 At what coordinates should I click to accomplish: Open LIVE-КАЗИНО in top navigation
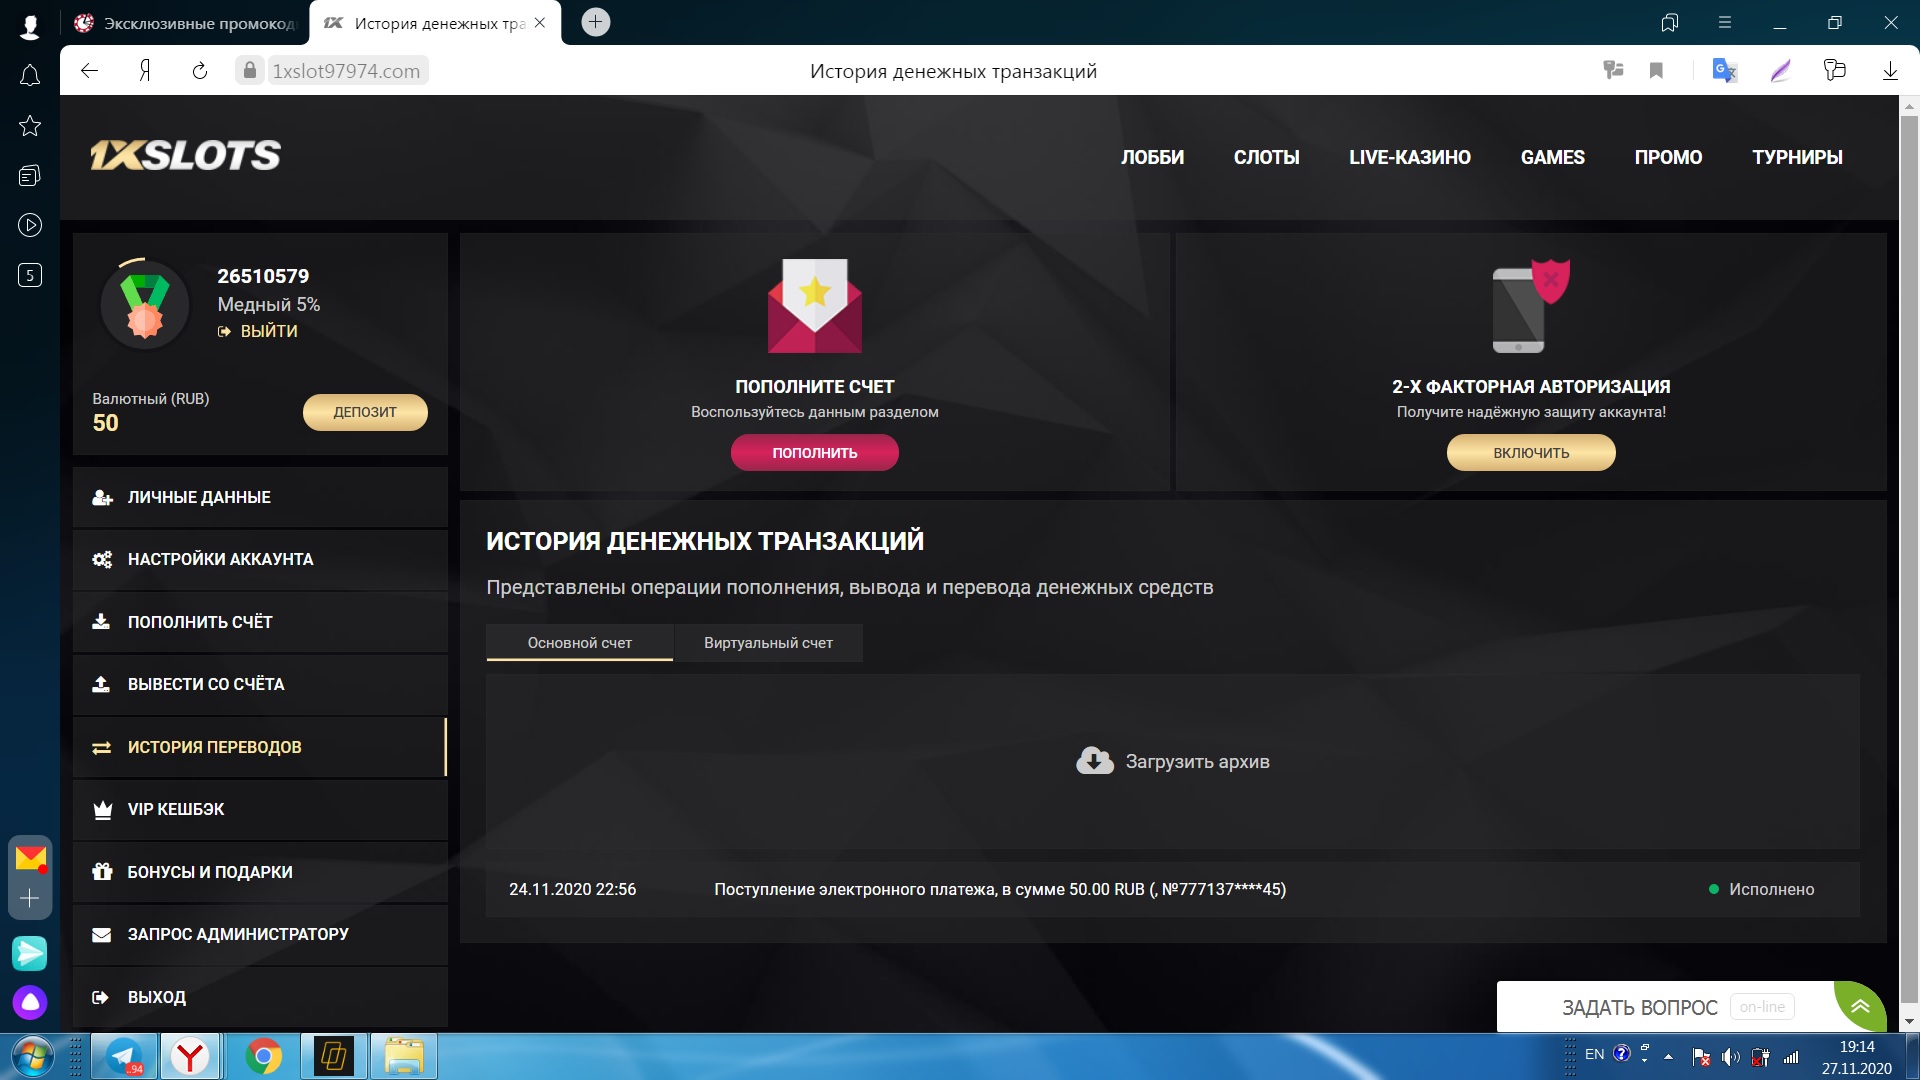tap(1409, 157)
